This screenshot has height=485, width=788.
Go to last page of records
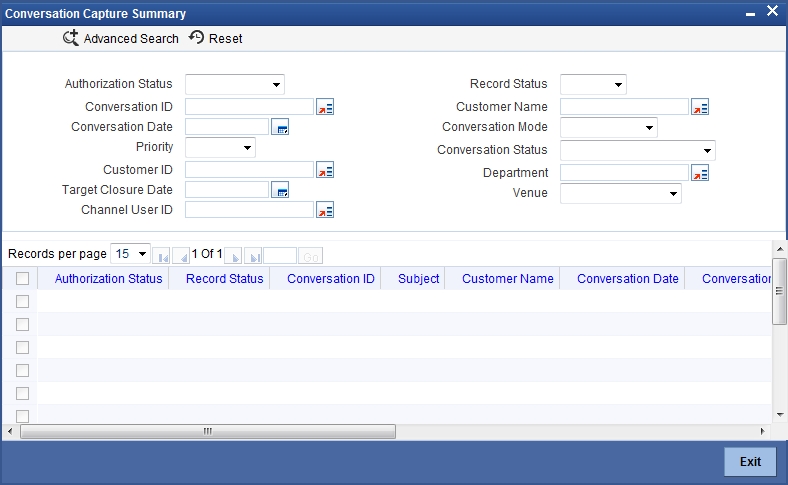pyautogui.click(x=253, y=256)
